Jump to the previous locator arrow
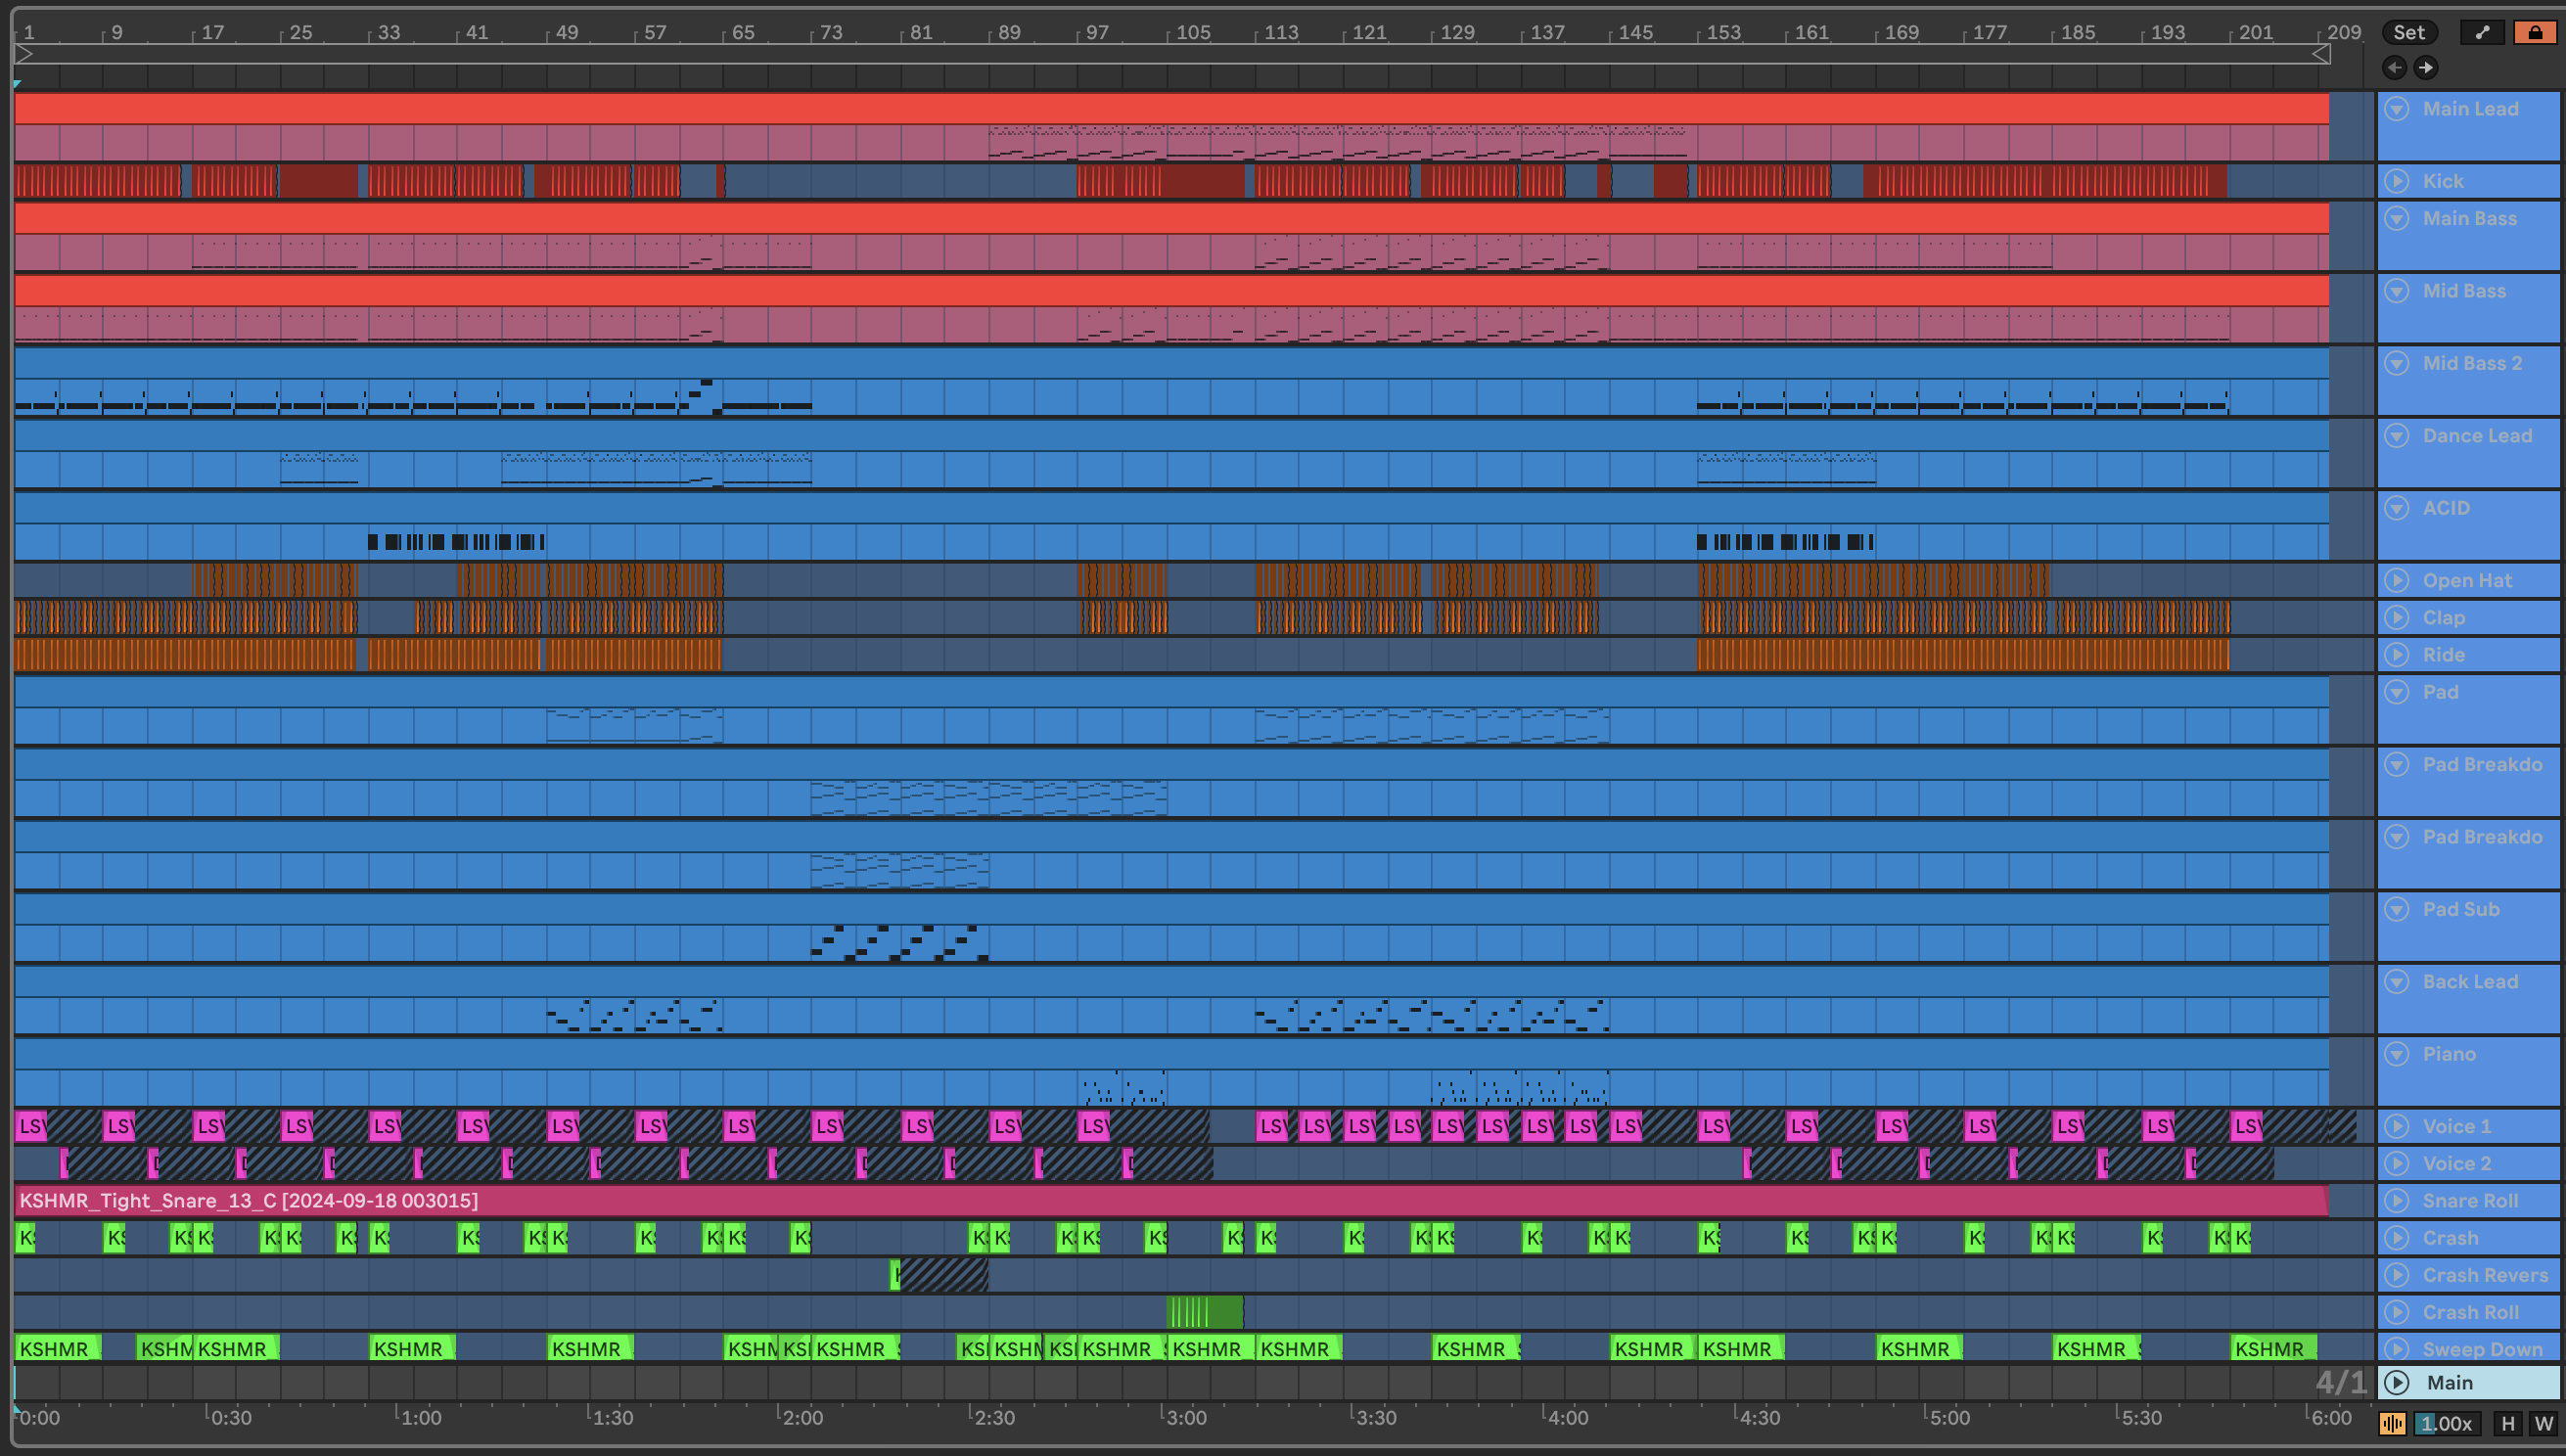This screenshot has height=1456, width=2566. click(2394, 67)
